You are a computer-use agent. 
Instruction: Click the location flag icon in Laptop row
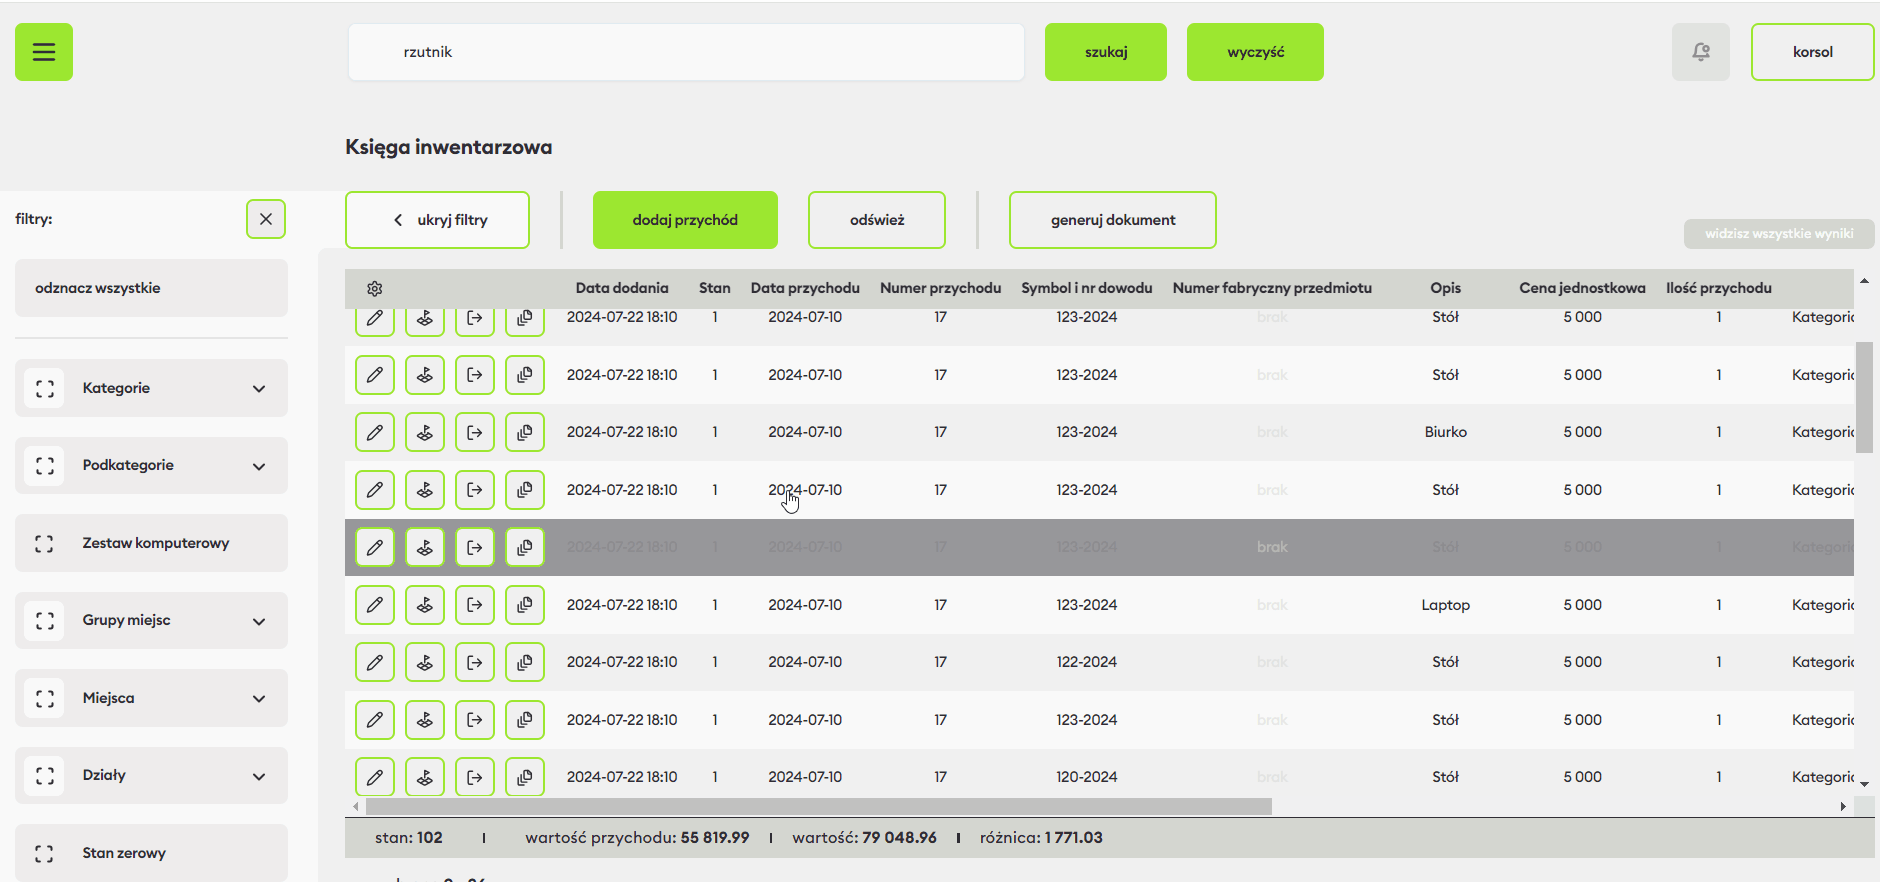(x=425, y=605)
